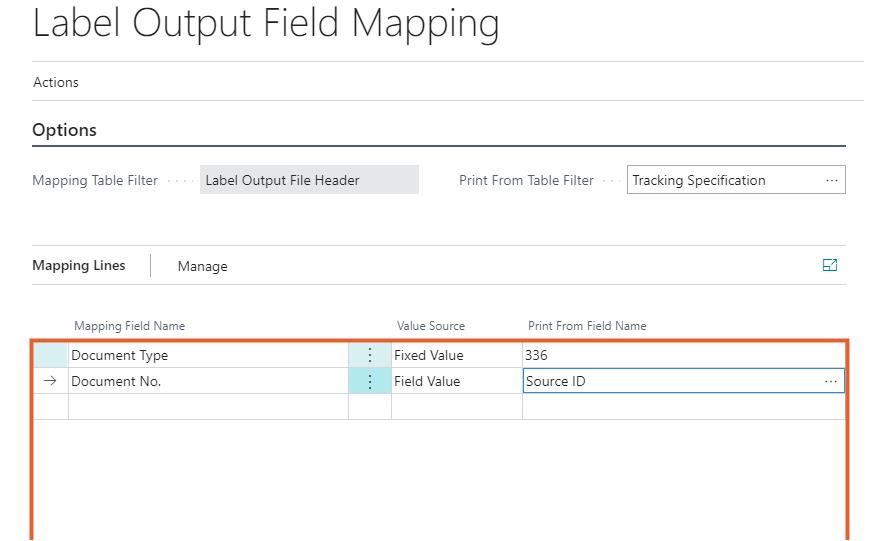Pop out Mapping Lines into full view

pos(829,265)
